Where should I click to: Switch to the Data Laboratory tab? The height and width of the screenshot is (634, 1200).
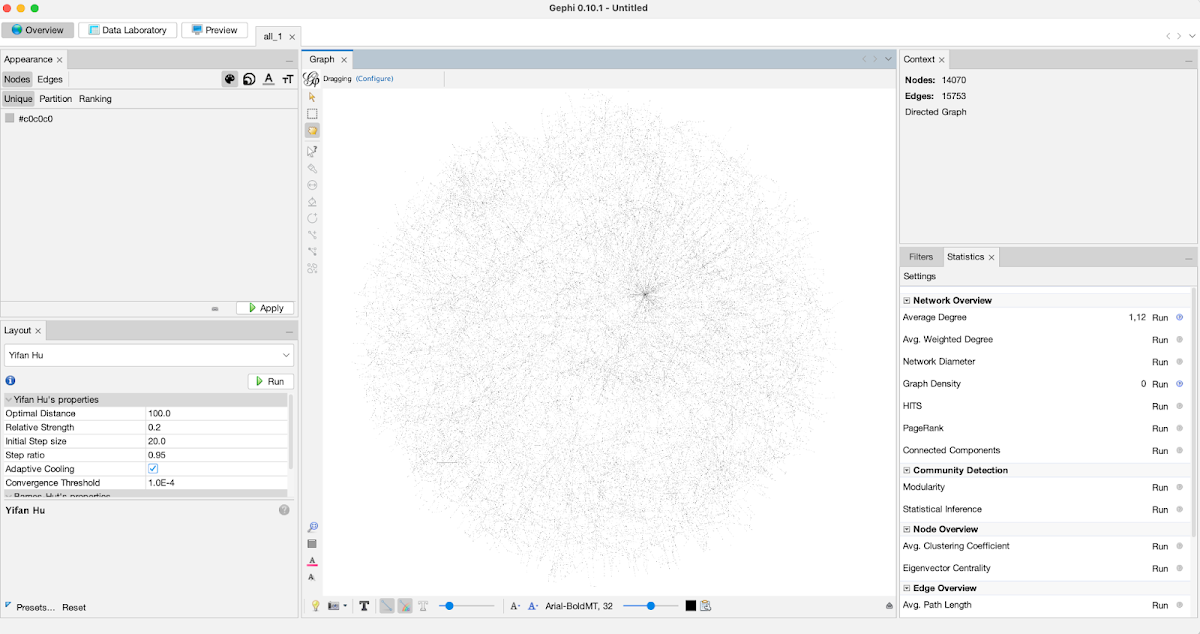[127, 29]
